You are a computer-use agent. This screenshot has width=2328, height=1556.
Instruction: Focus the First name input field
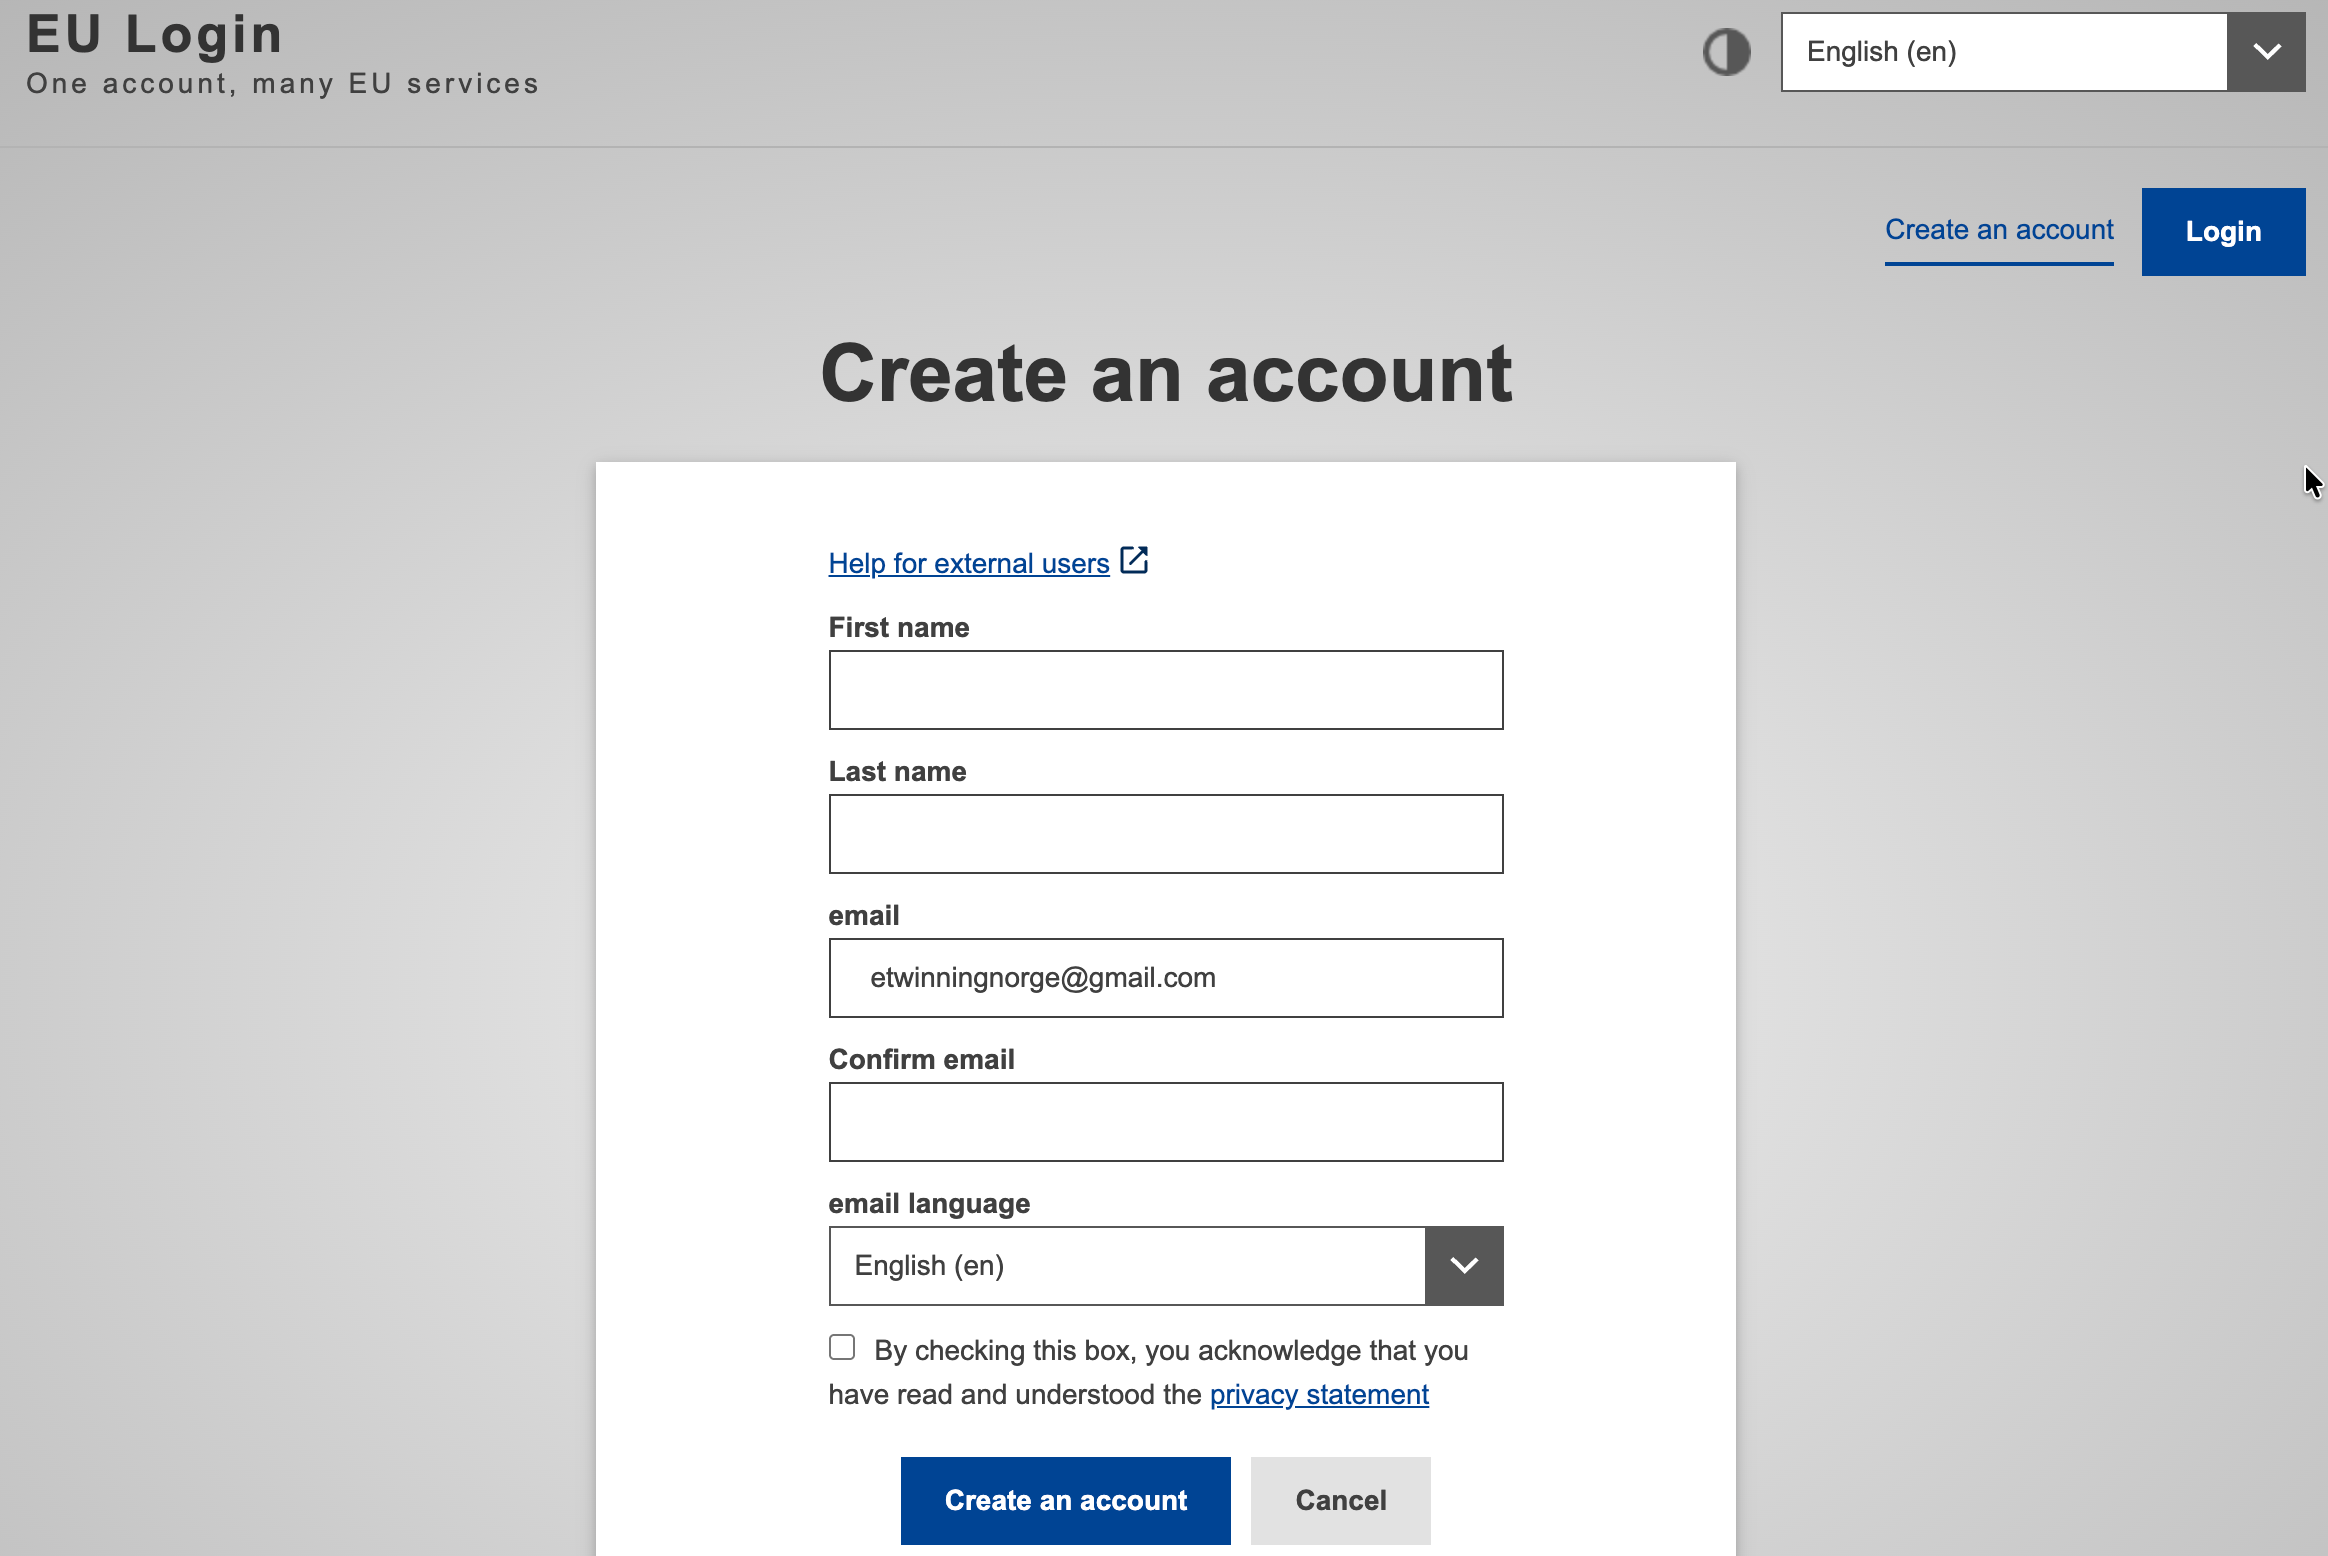pyautogui.click(x=1166, y=690)
